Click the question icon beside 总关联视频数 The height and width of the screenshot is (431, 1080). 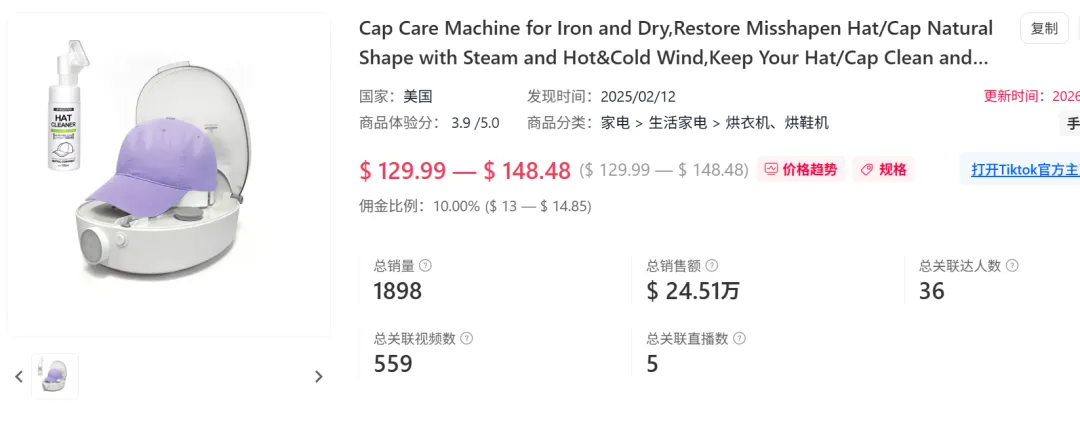466,338
